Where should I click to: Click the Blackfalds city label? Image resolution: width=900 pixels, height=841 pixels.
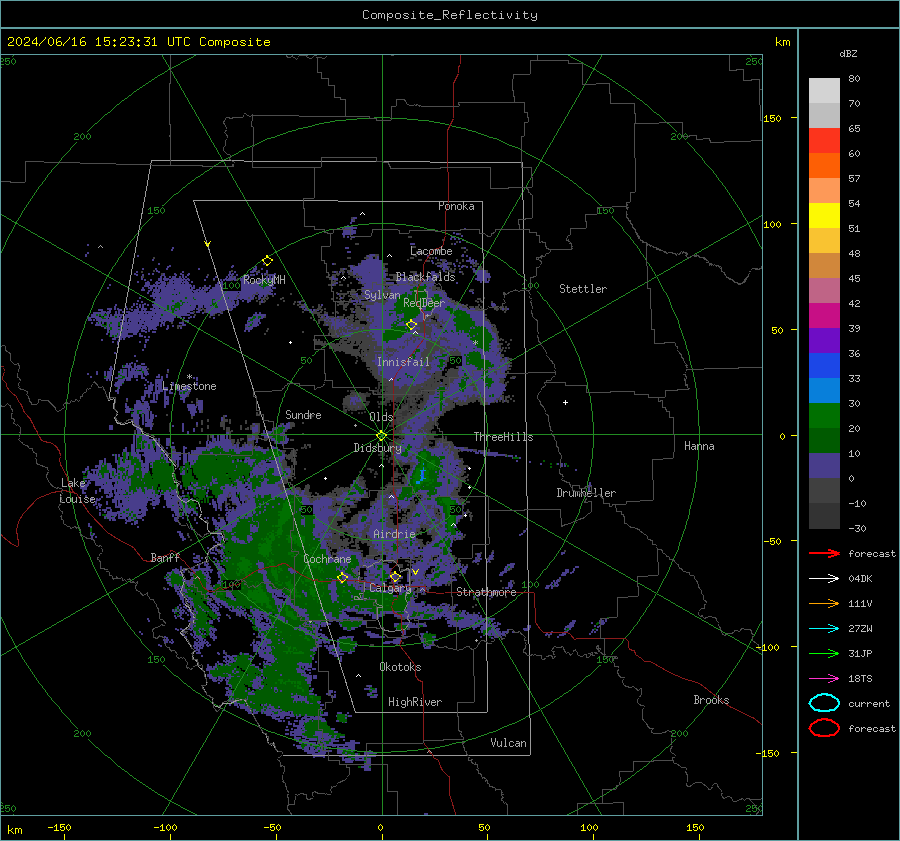click(x=425, y=277)
